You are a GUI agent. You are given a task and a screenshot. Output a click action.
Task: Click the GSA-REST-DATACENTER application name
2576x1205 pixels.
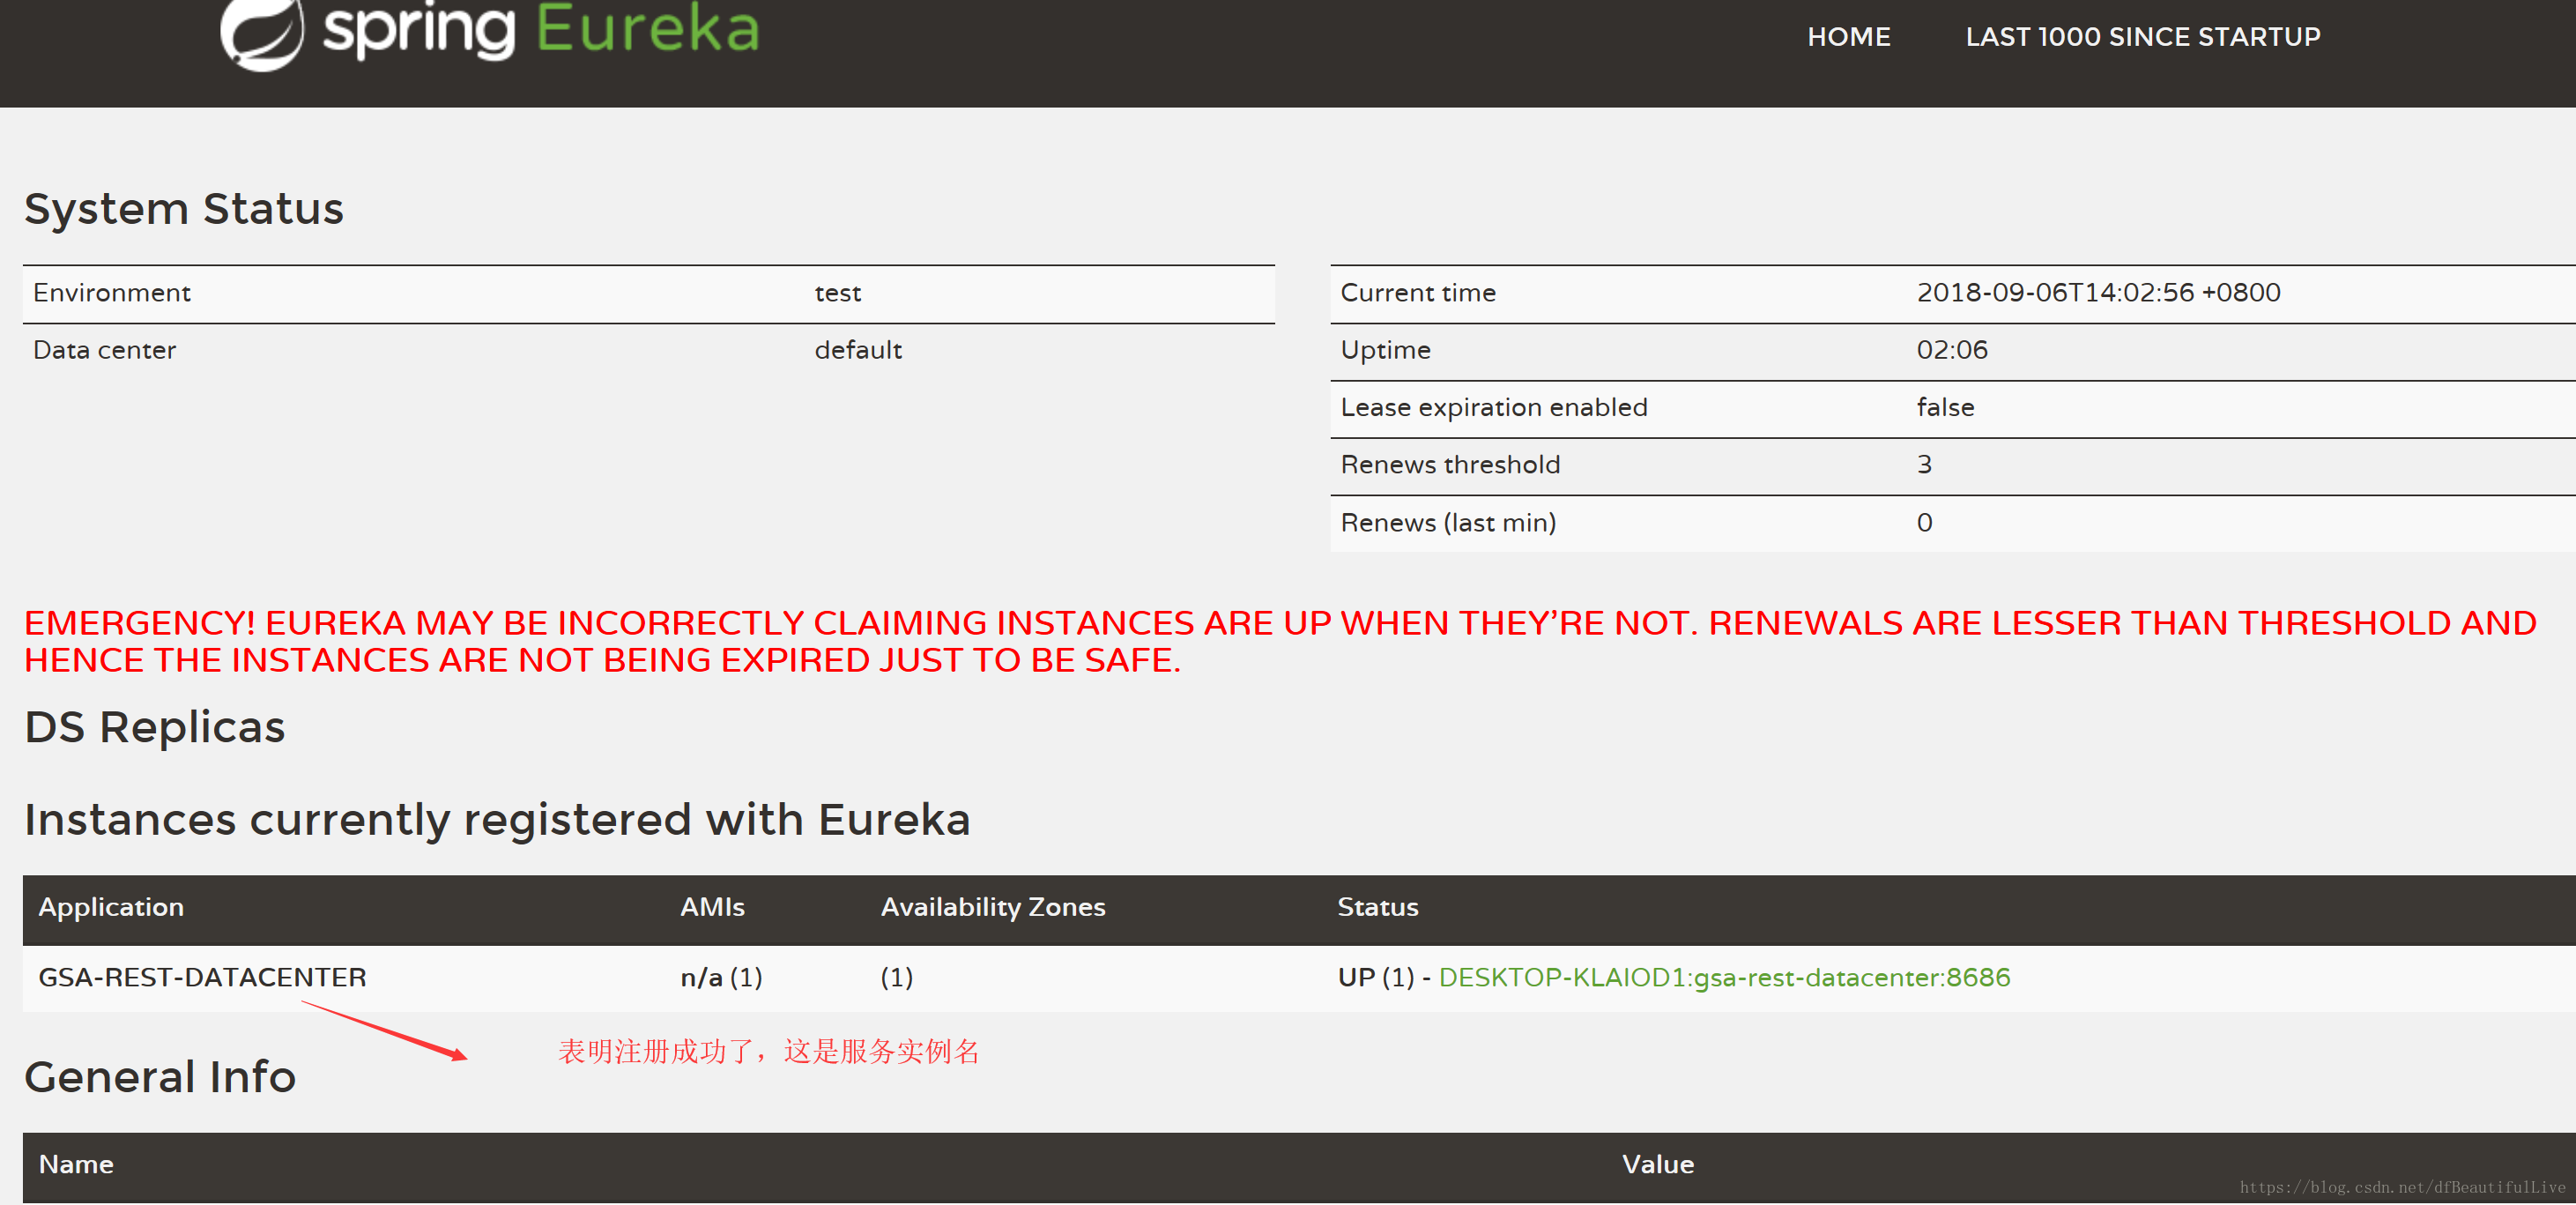[x=202, y=977]
